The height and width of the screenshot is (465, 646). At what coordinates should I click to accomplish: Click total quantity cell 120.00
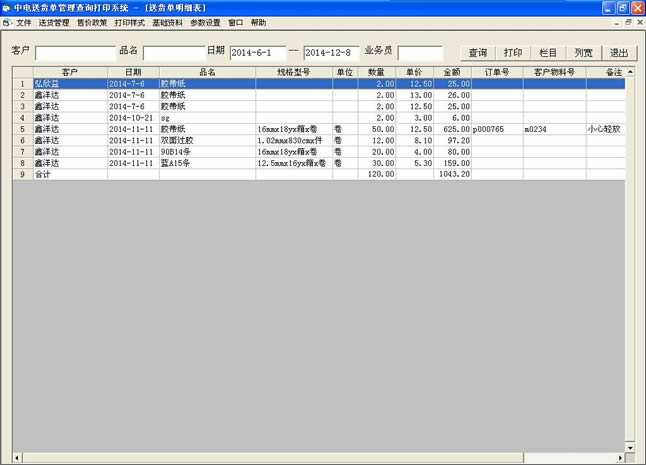377,174
